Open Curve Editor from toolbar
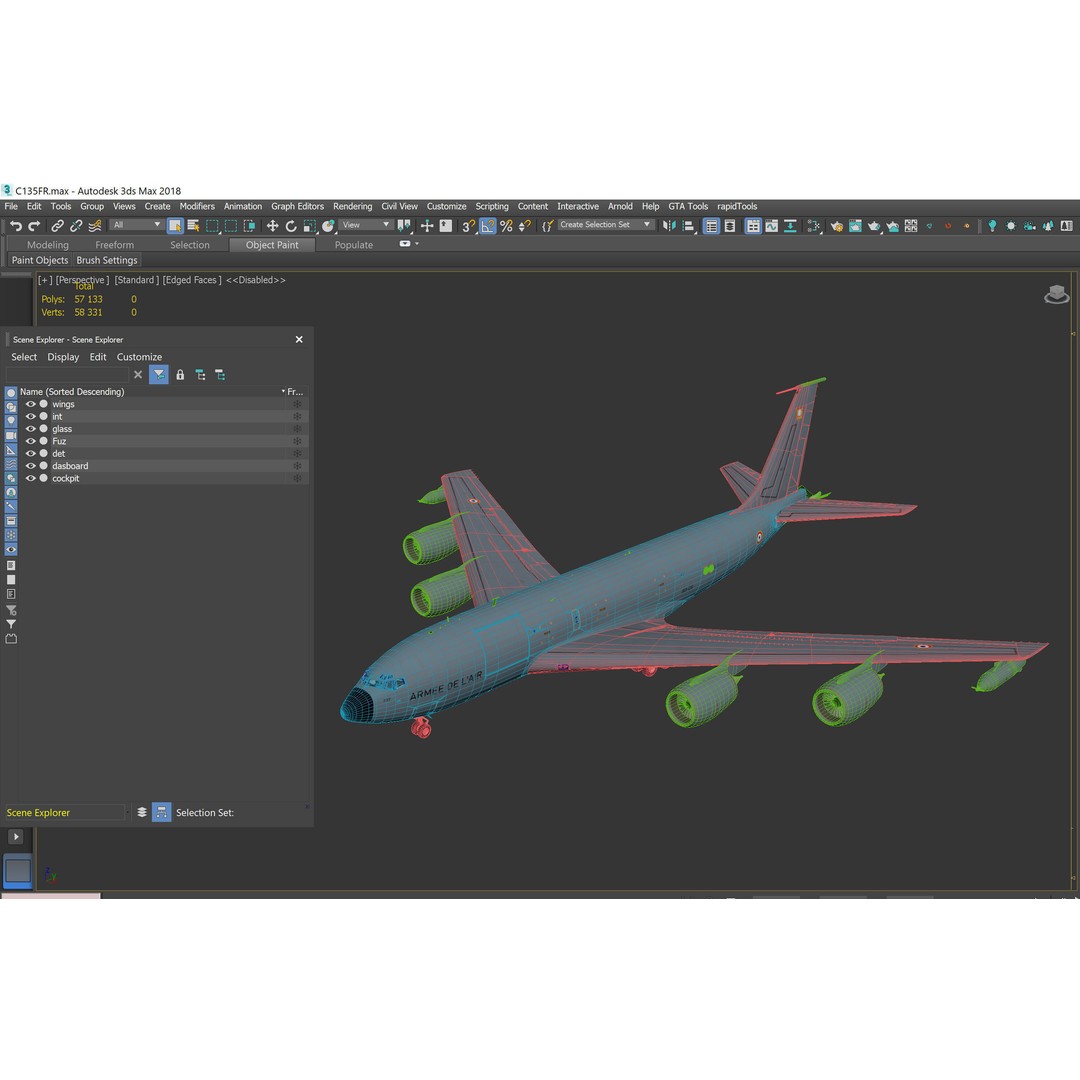The width and height of the screenshot is (1080, 1080). click(x=771, y=225)
